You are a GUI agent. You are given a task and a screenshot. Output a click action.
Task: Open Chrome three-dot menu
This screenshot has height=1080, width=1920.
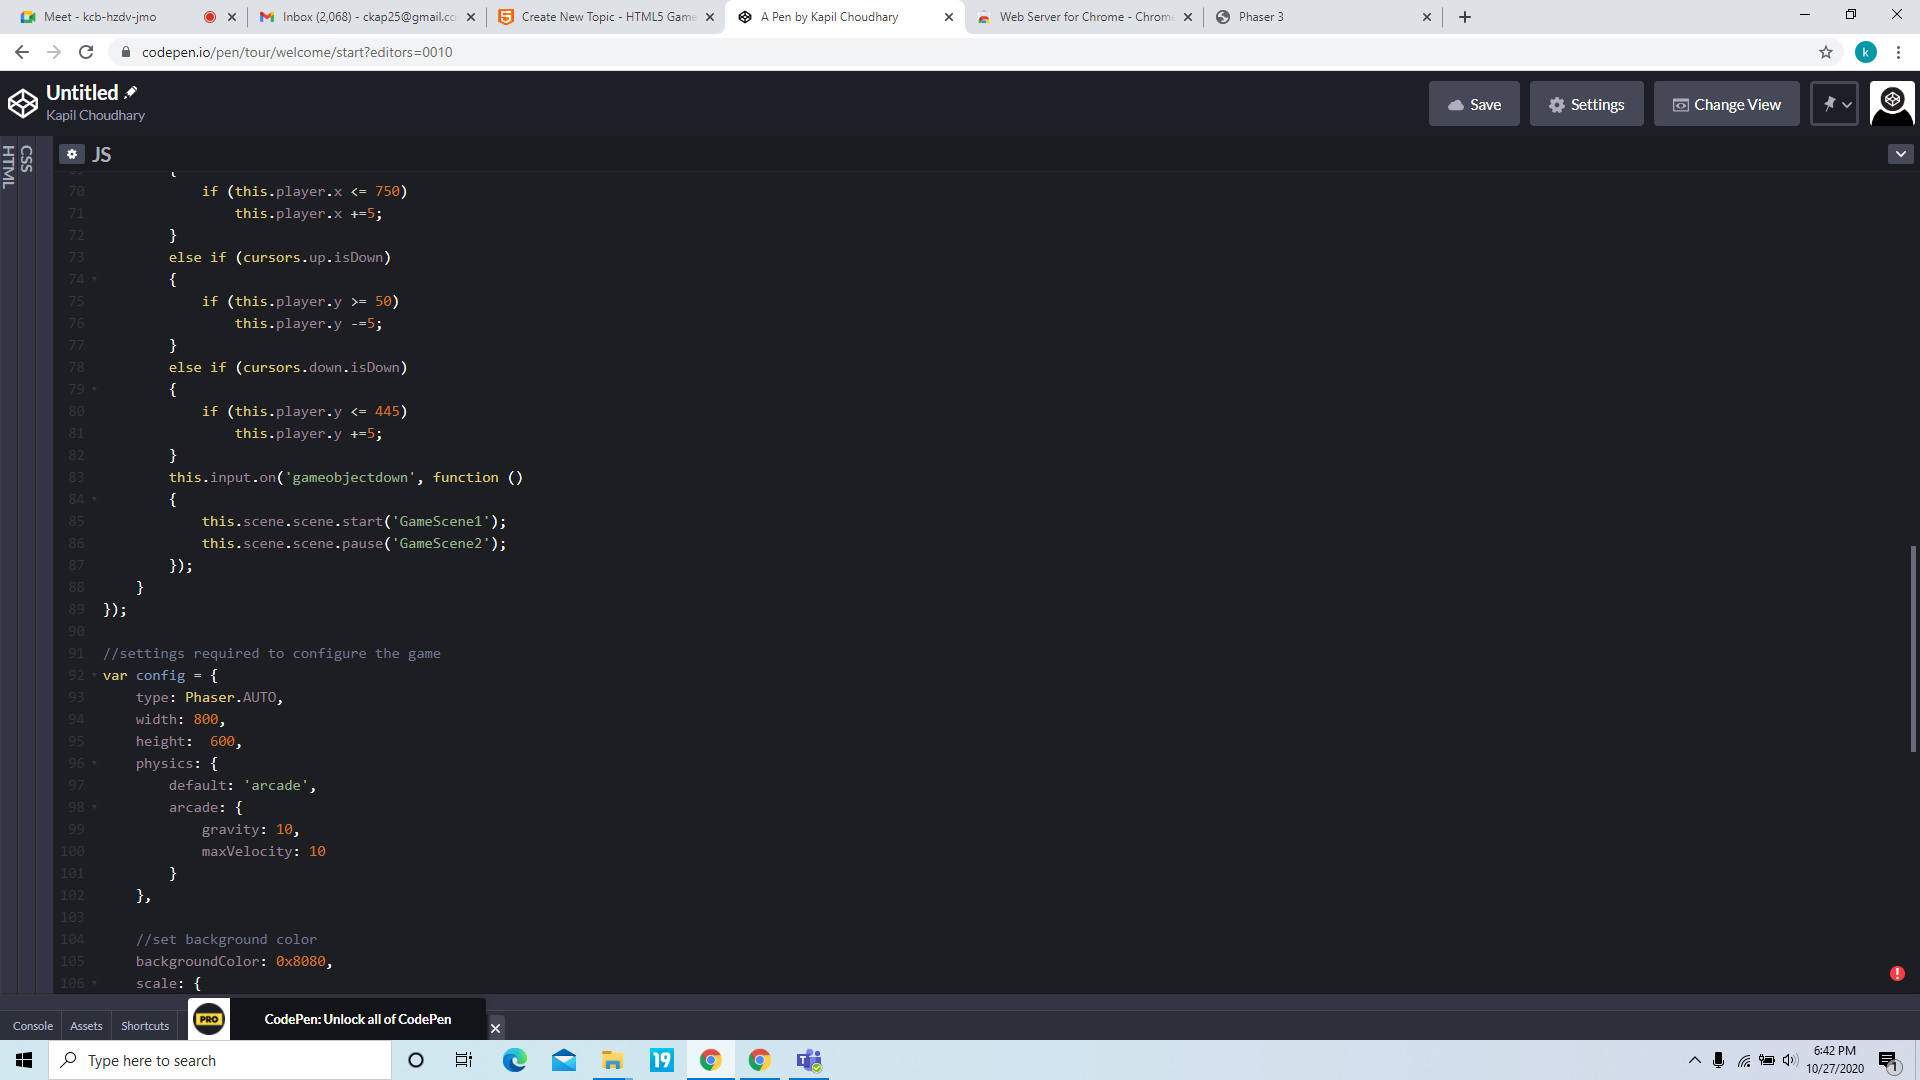[x=1898, y=52]
